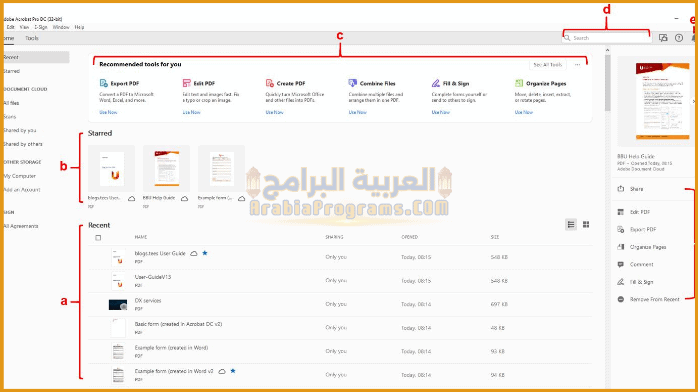698x392 pixels.
Task: Click the Combine Files tool icon
Action: [x=353, y=83]
